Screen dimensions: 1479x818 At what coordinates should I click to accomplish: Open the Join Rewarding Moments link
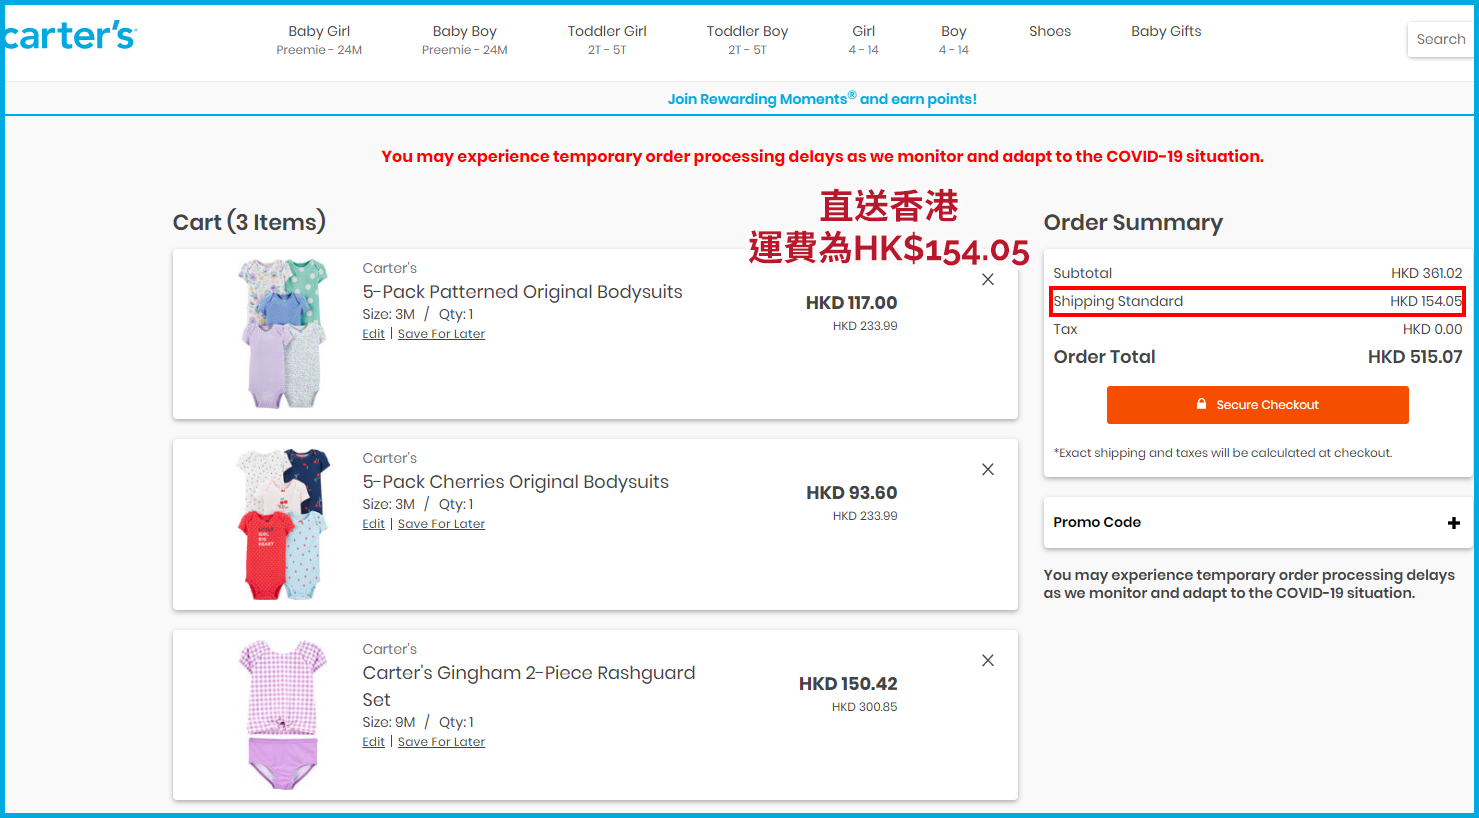point(821,99)
